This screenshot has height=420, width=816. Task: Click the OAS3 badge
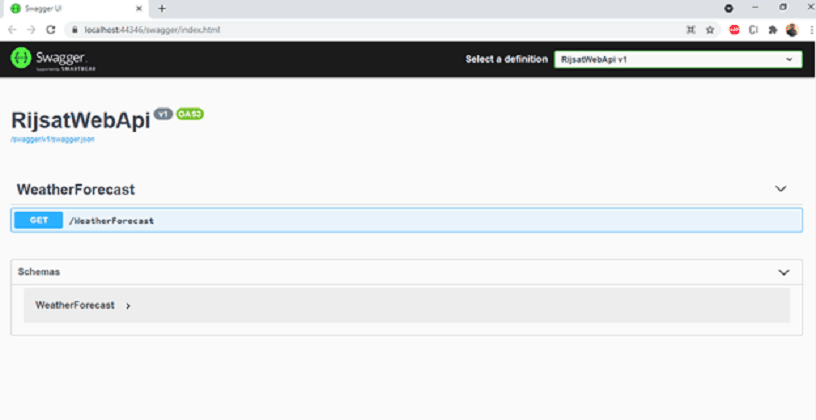190,114
